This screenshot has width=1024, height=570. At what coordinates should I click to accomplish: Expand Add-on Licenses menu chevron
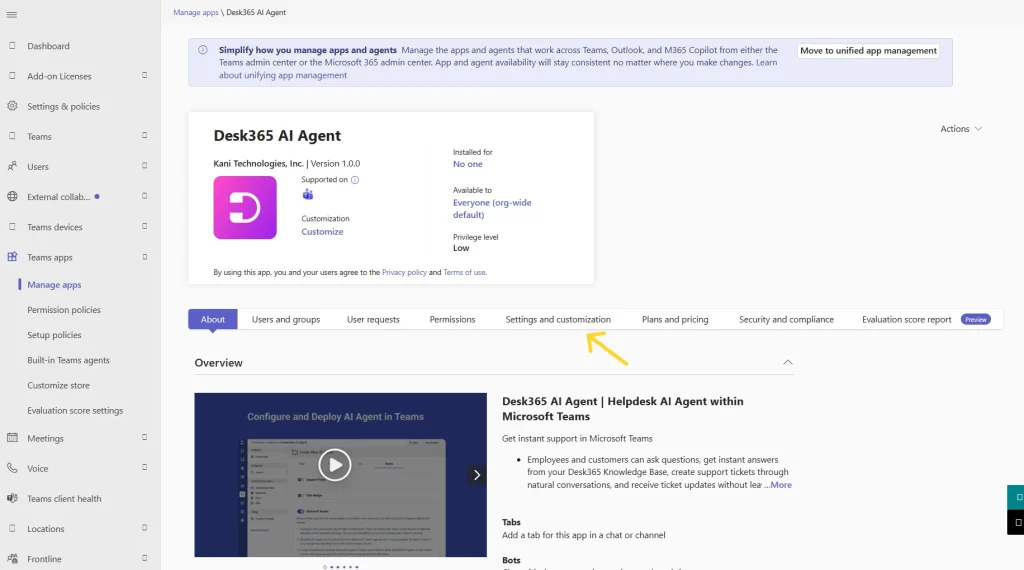pyautogui.click(x=144, y=75)
